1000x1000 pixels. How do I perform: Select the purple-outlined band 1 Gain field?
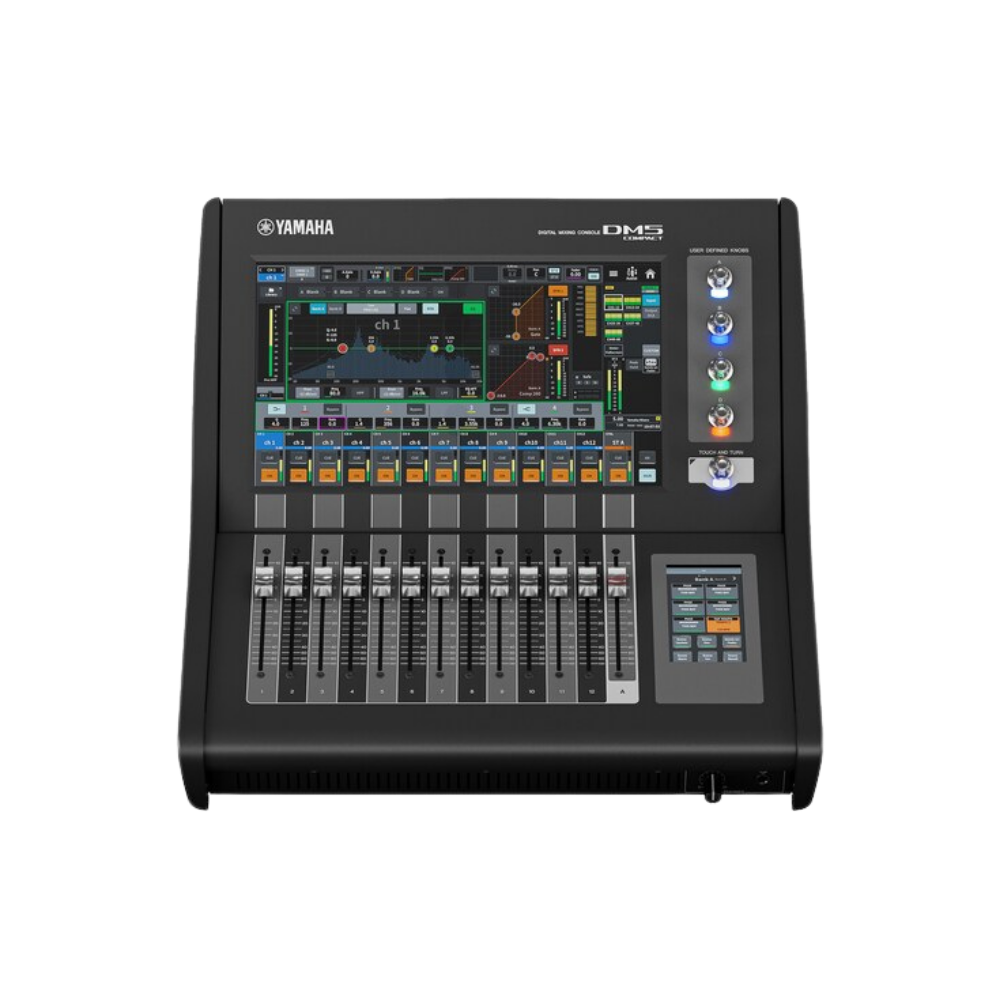[332, 422]
